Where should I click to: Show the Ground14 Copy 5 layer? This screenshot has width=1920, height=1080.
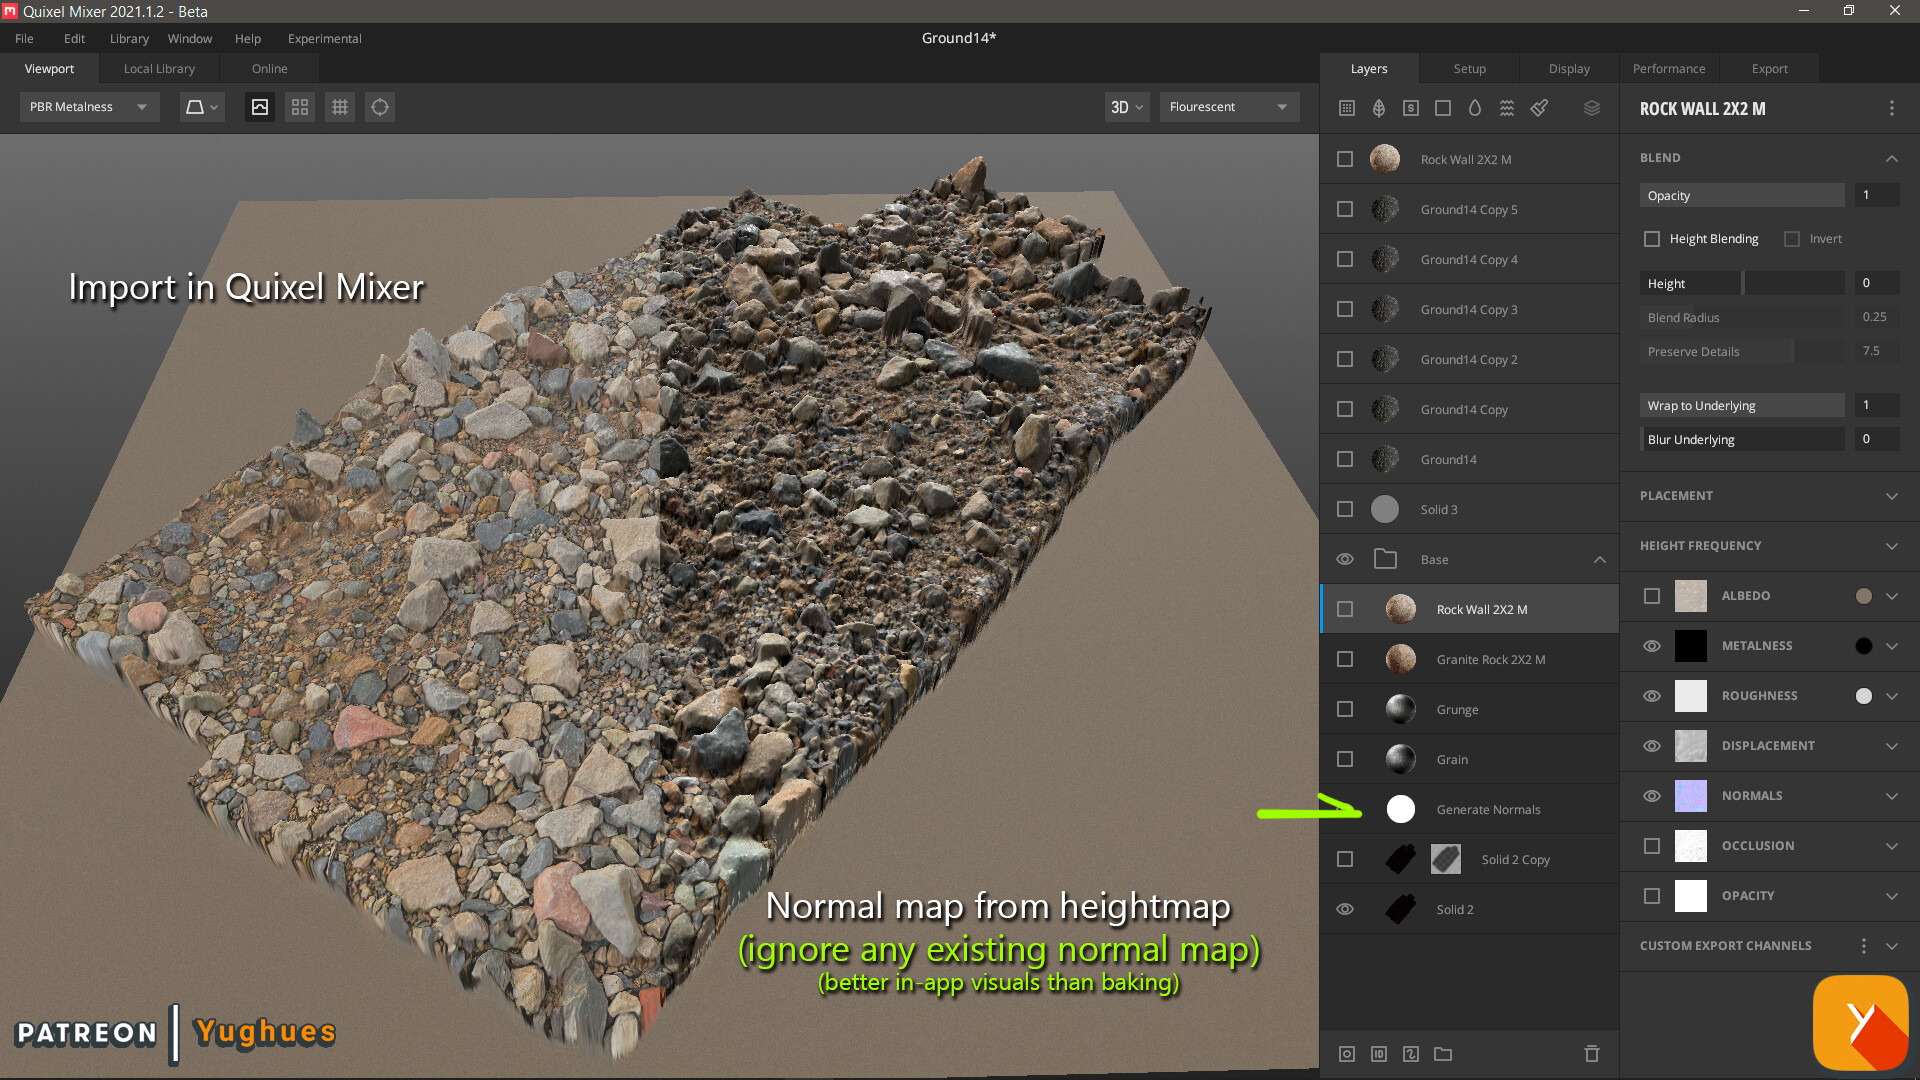(1345, 209)
